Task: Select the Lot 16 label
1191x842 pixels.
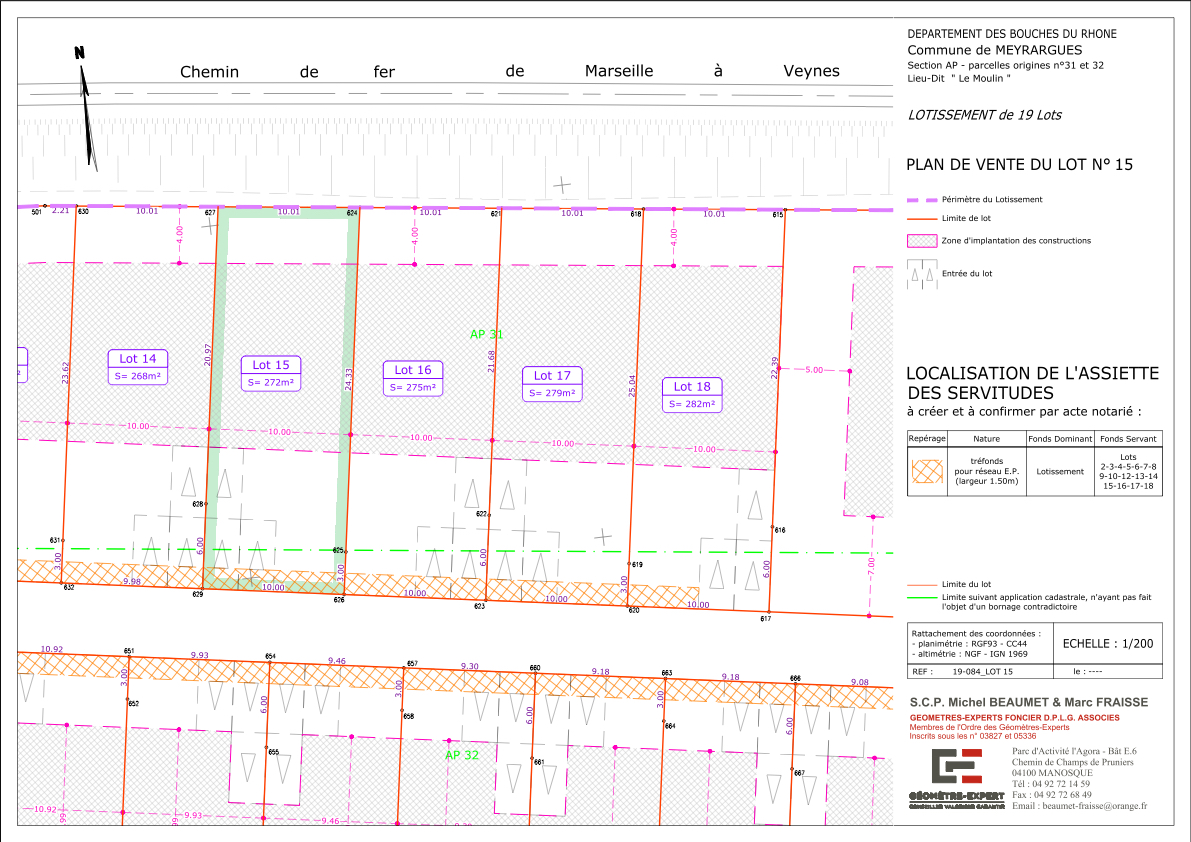Action: coord(412,370)
